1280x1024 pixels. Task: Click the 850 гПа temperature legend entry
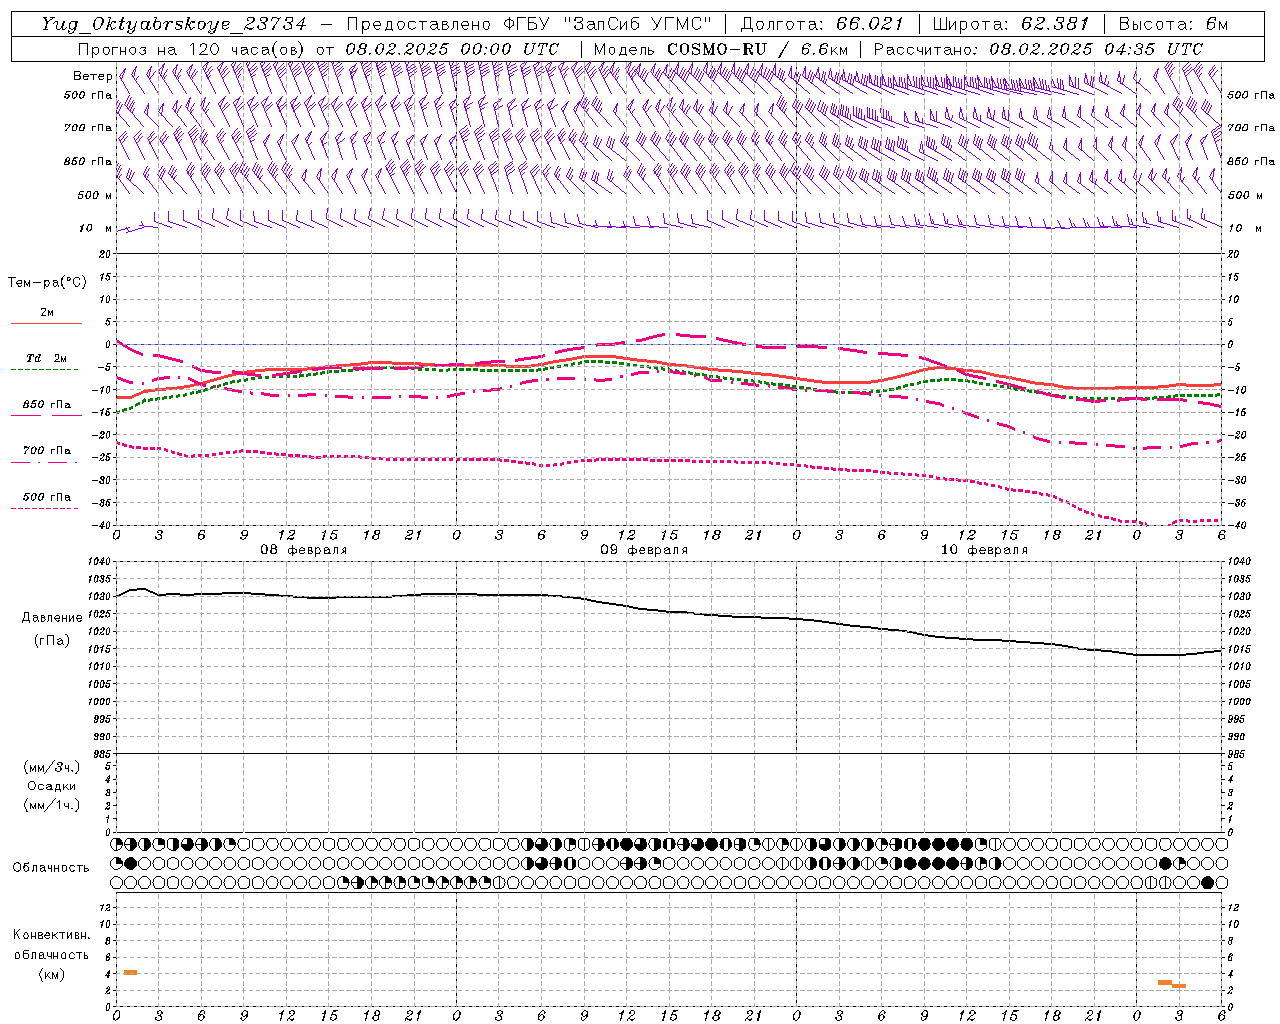47,405
